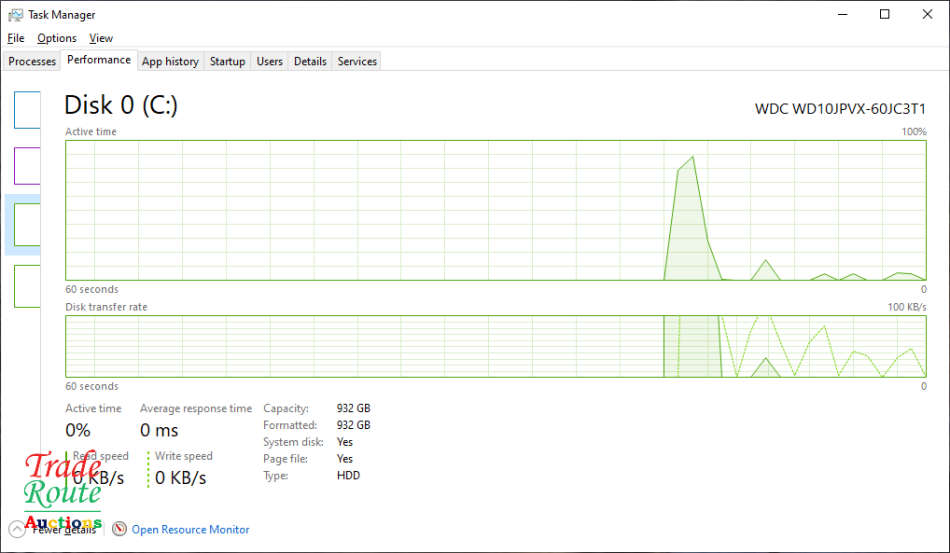Select the bottom green graph thumbnail in sidebar
Viewport: 950px width, 553px height.
(27, 286)
